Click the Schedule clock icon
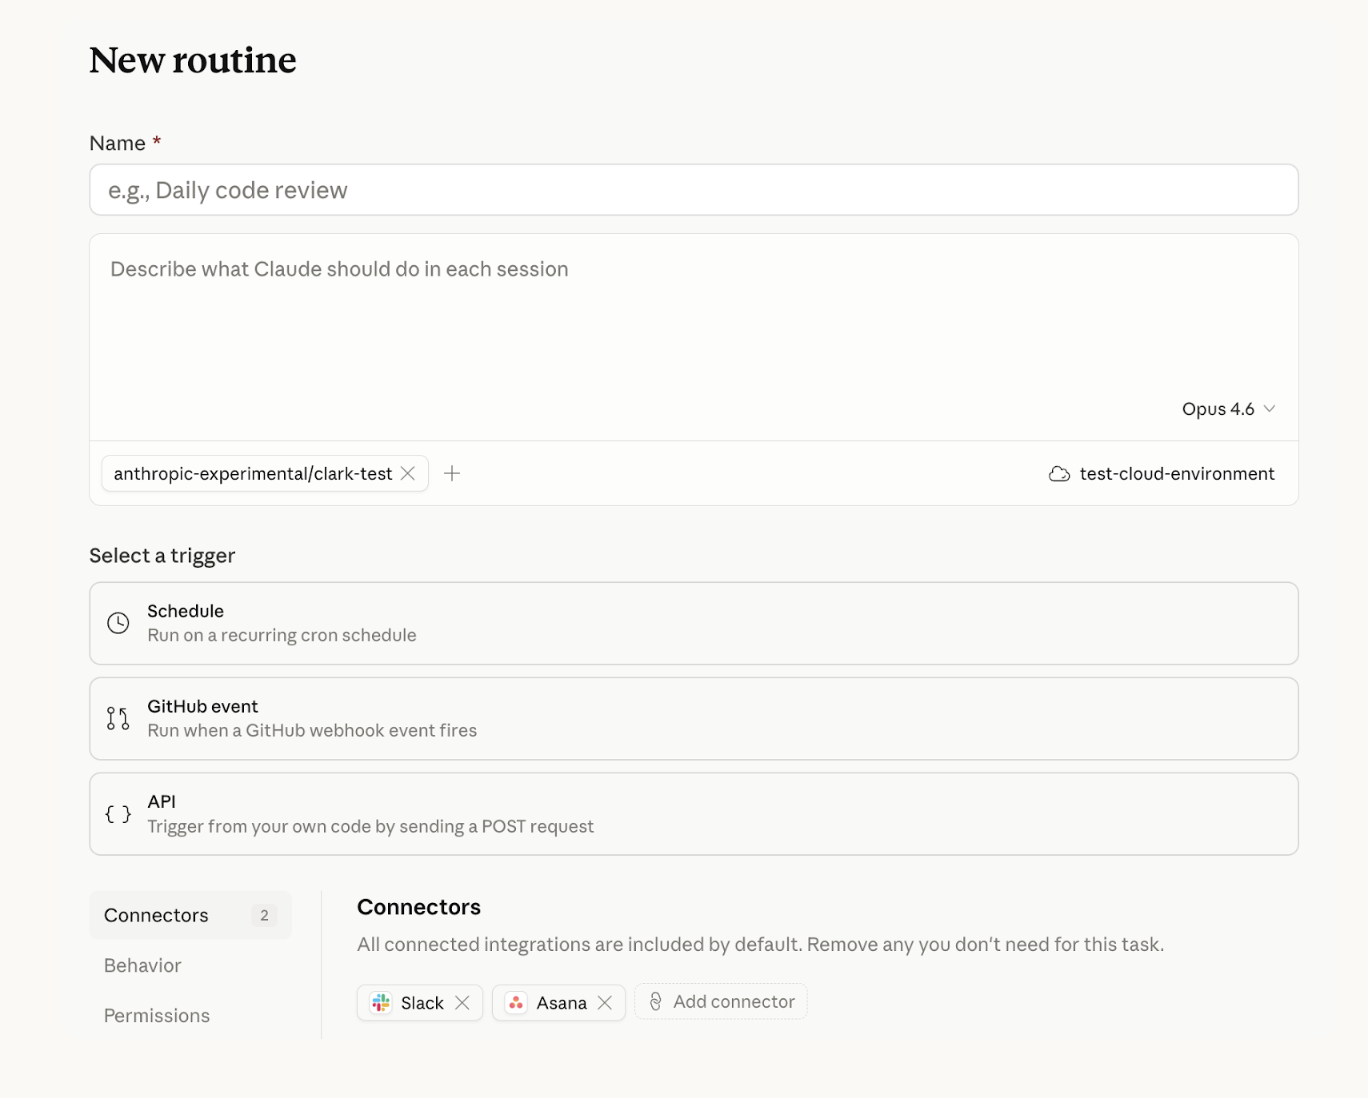The height and width of the screenshot is (1098, 1368). (118, 623)
